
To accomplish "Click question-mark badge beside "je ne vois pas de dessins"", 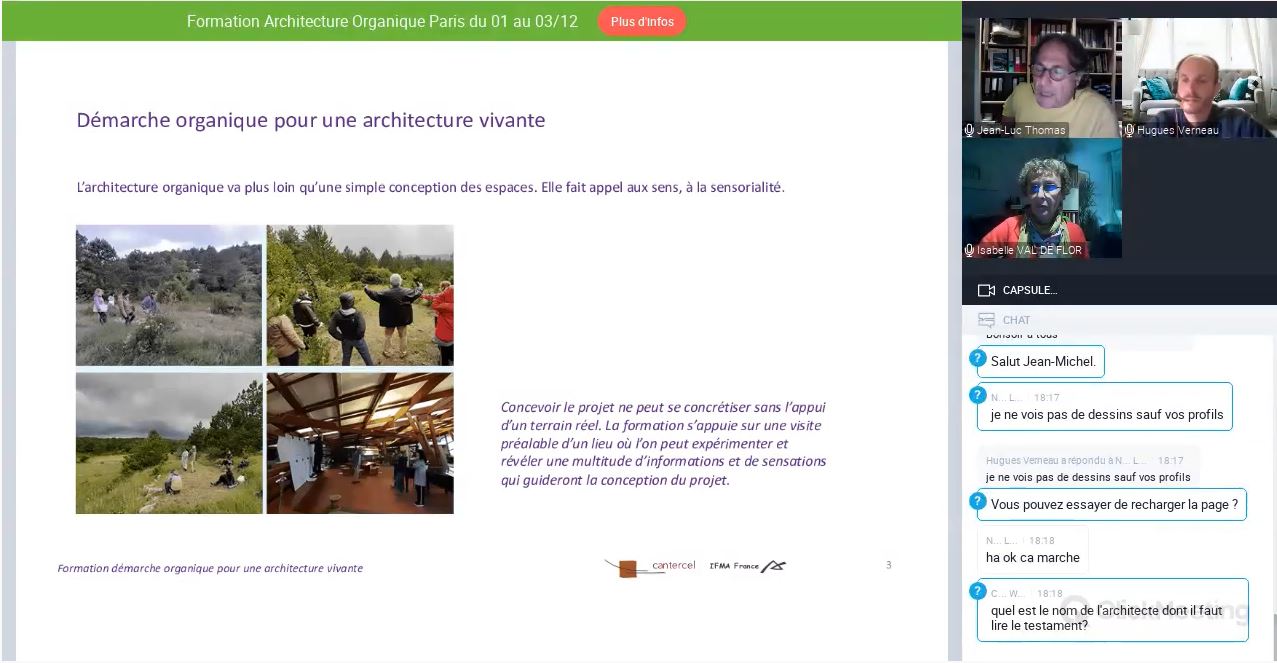I will tap(977, 394).
